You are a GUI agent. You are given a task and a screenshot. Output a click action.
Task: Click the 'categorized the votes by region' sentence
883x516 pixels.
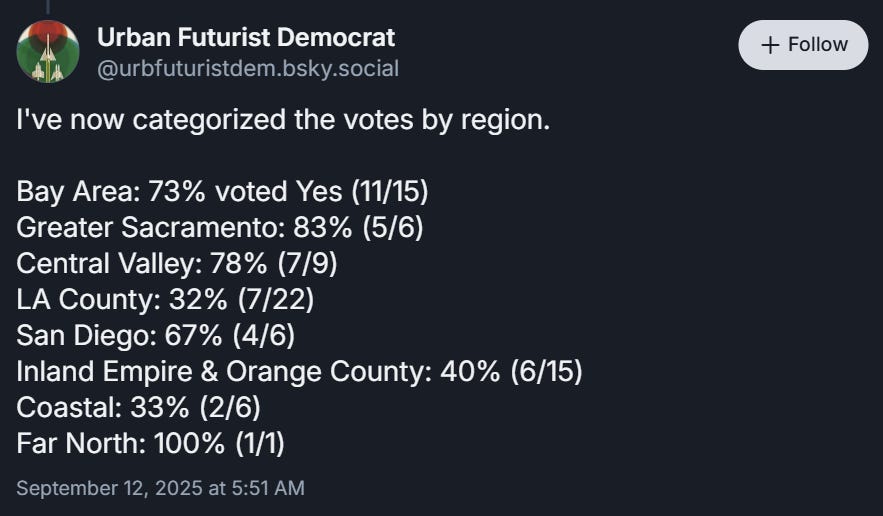283,121
